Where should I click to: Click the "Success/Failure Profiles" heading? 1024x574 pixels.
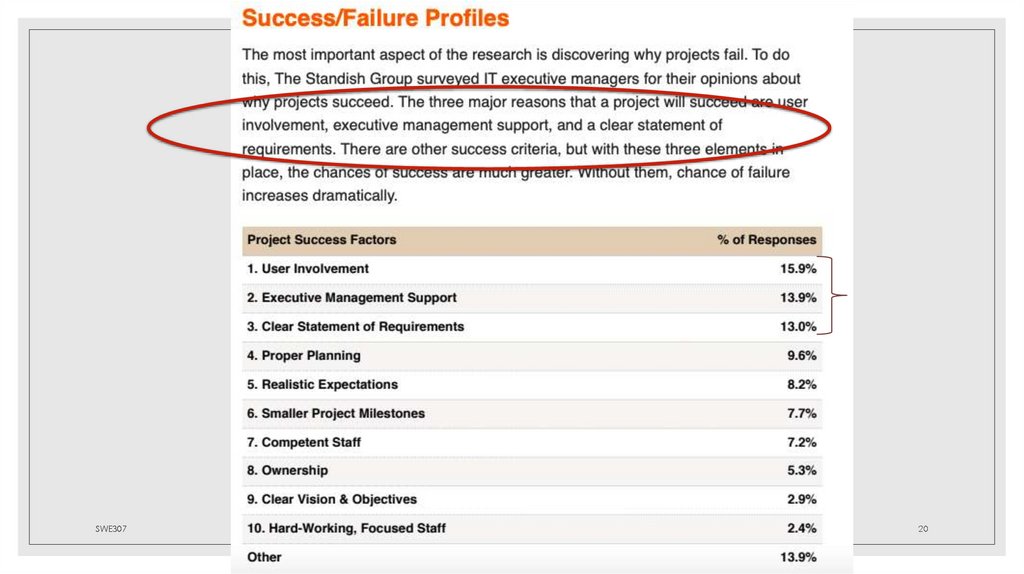coord(375,18)
